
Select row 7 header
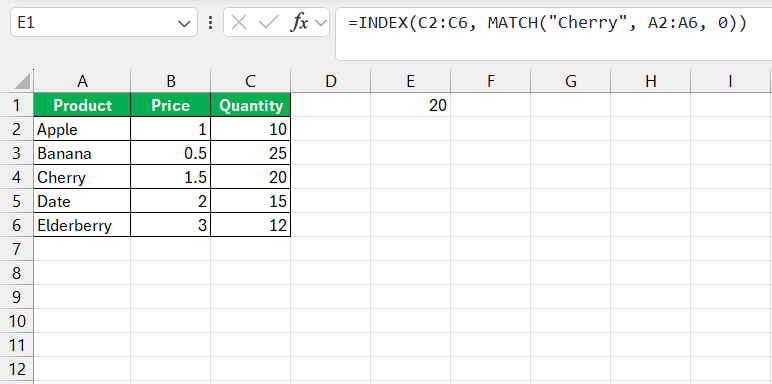point(17,249)
